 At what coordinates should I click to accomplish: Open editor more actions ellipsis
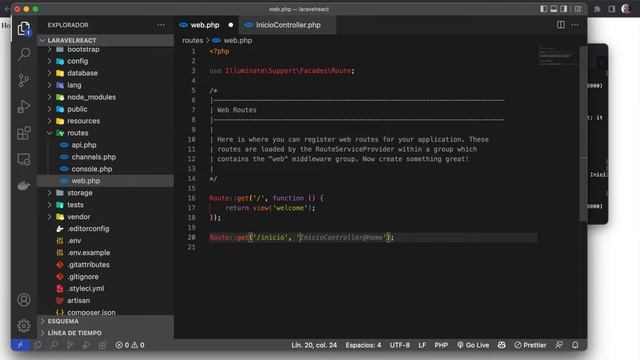[575, 25]
